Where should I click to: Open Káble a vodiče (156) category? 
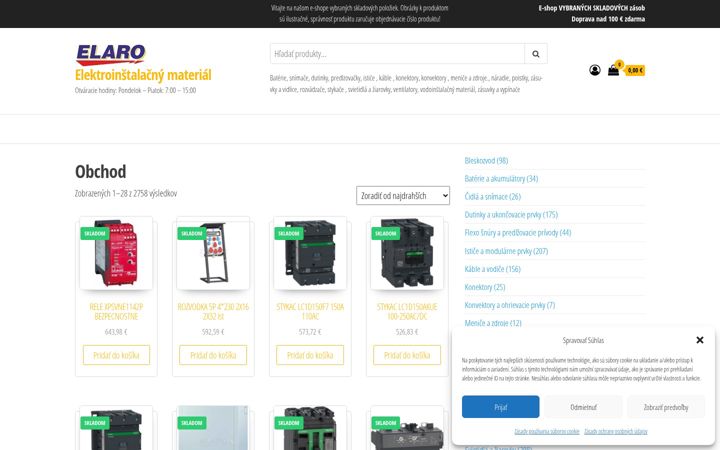point(492,269)
